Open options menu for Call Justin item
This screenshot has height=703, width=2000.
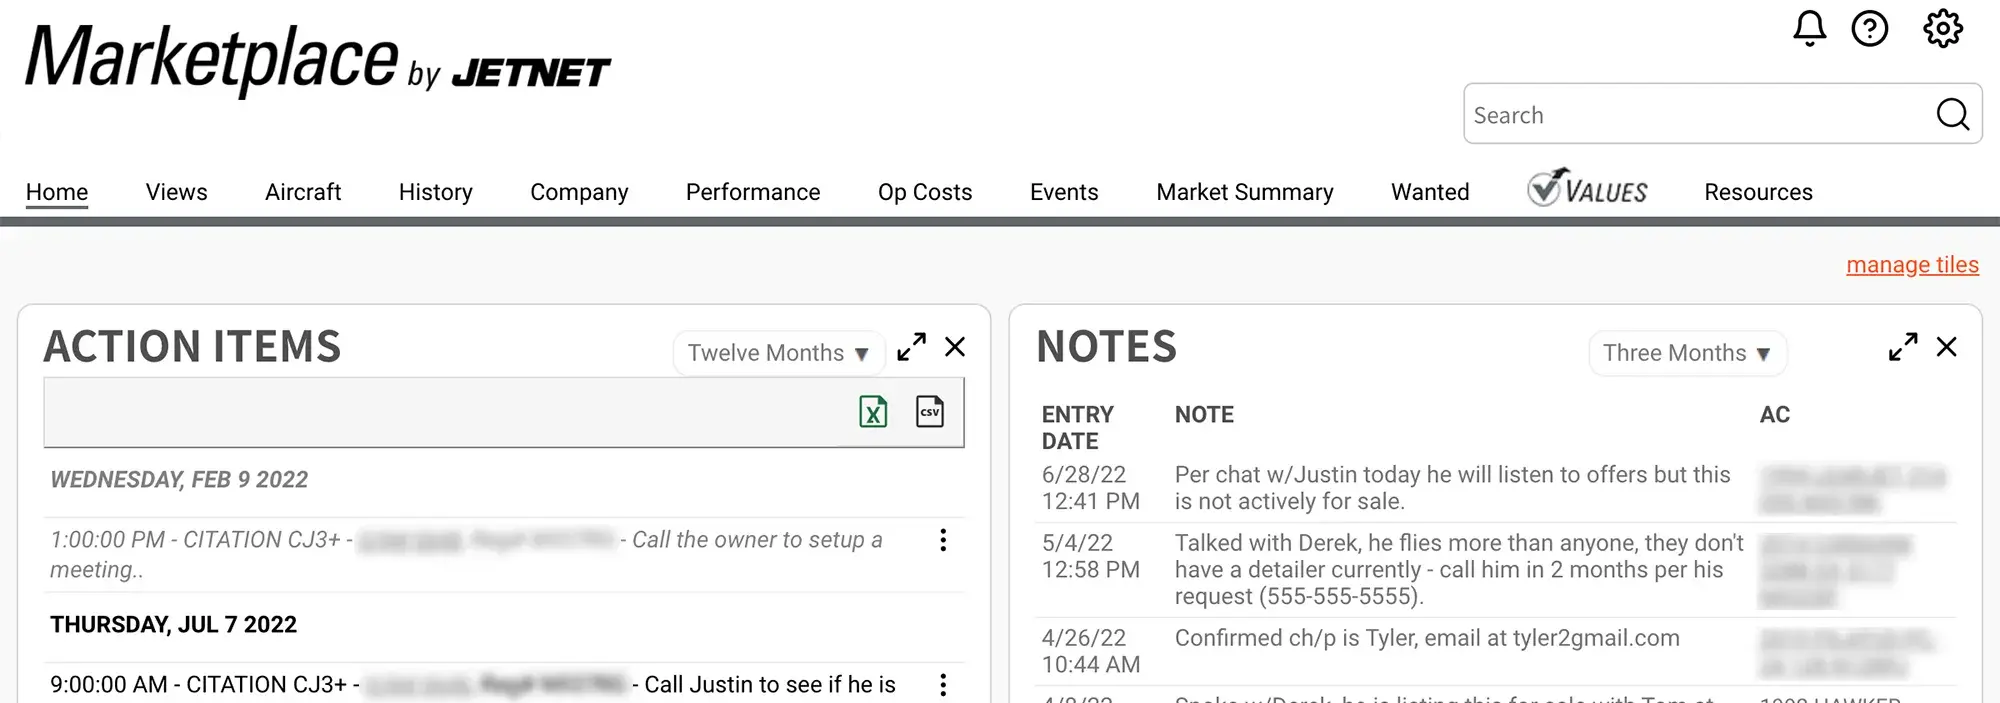pos(942,685)
